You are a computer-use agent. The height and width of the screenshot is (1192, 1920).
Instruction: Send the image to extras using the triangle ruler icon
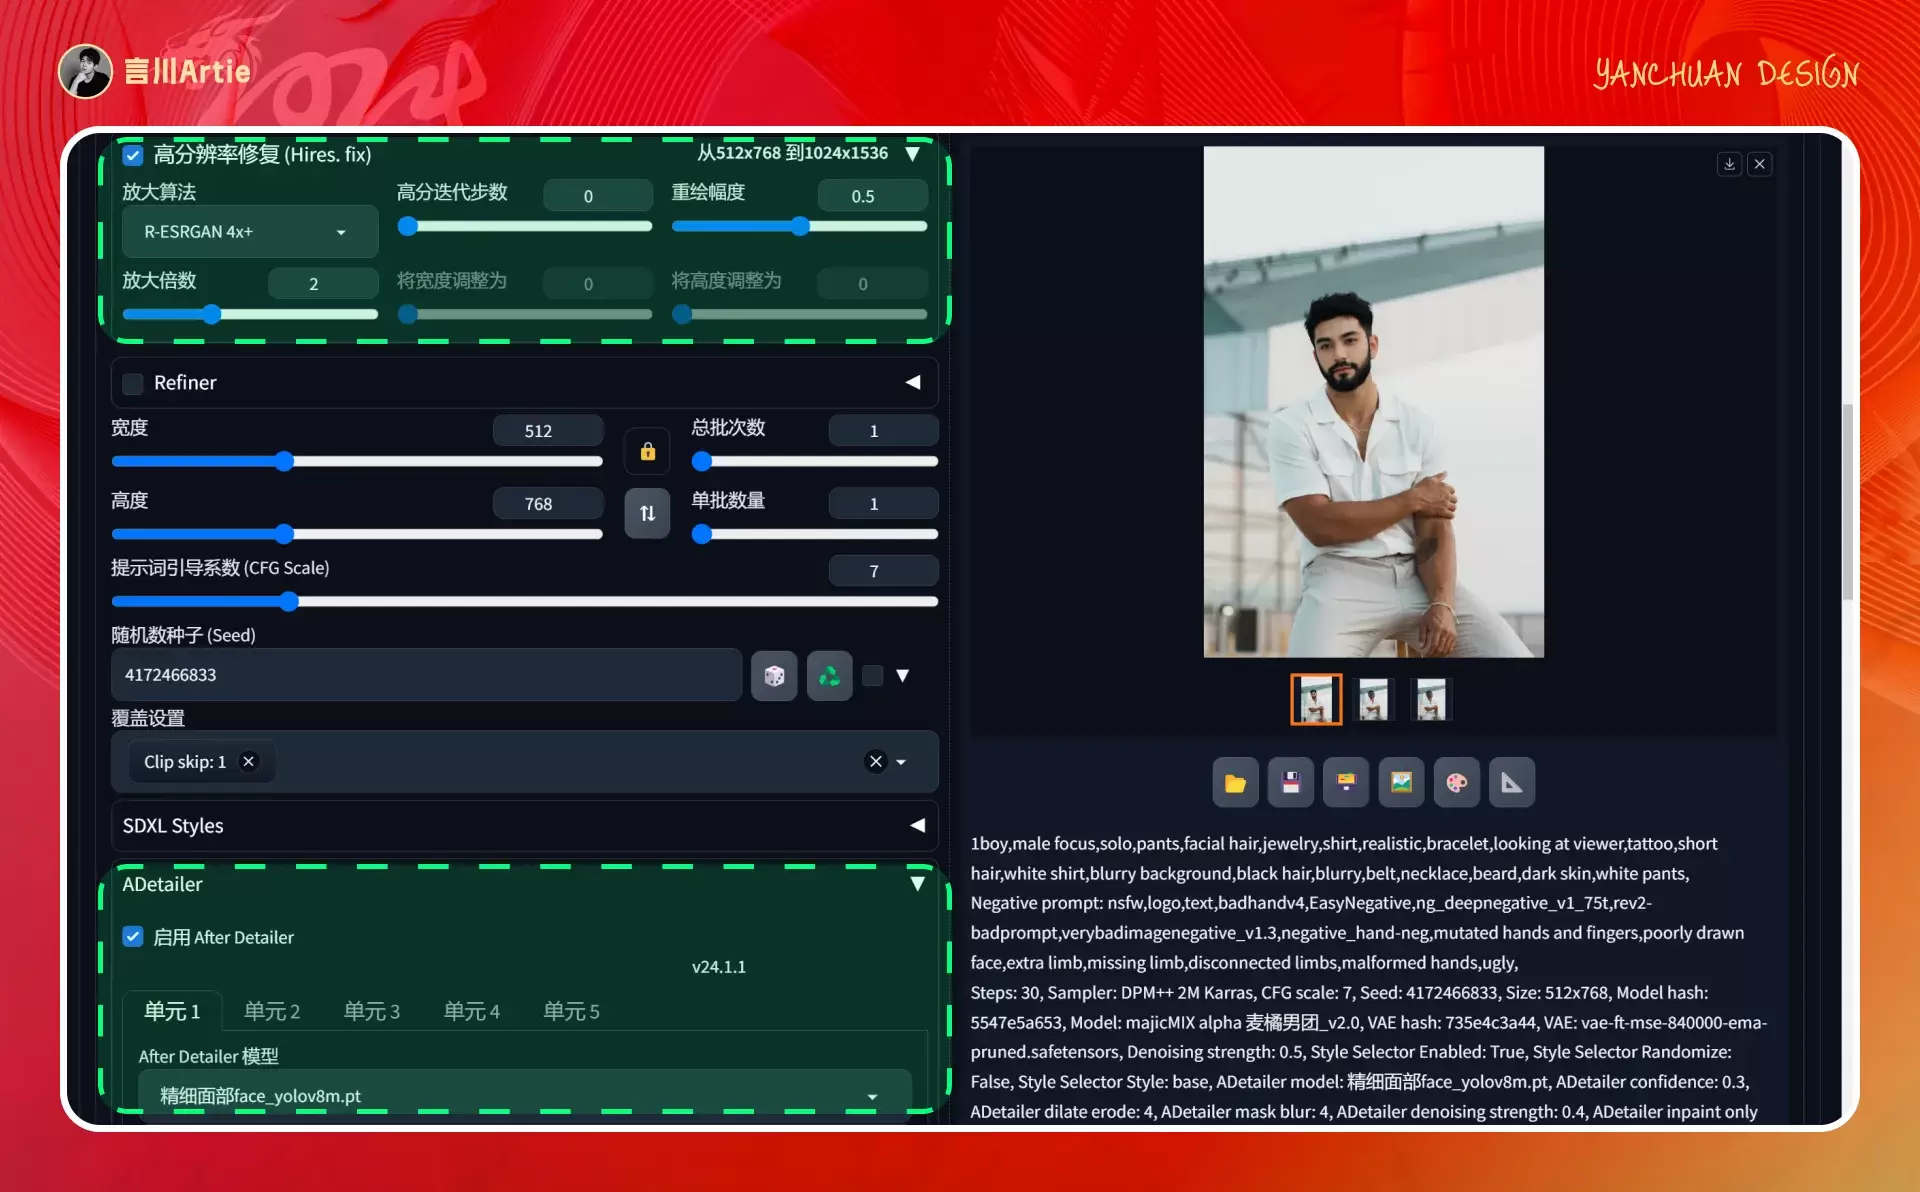[x=1512, y=783]
